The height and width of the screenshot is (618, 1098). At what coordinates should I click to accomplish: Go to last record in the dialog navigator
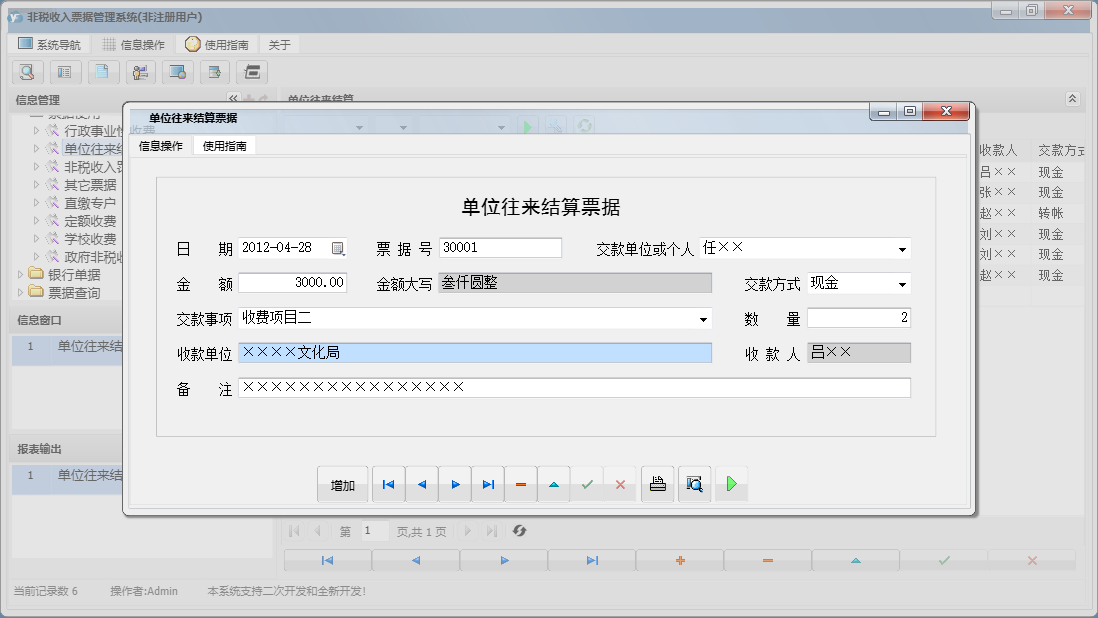(x=488, y=484)
